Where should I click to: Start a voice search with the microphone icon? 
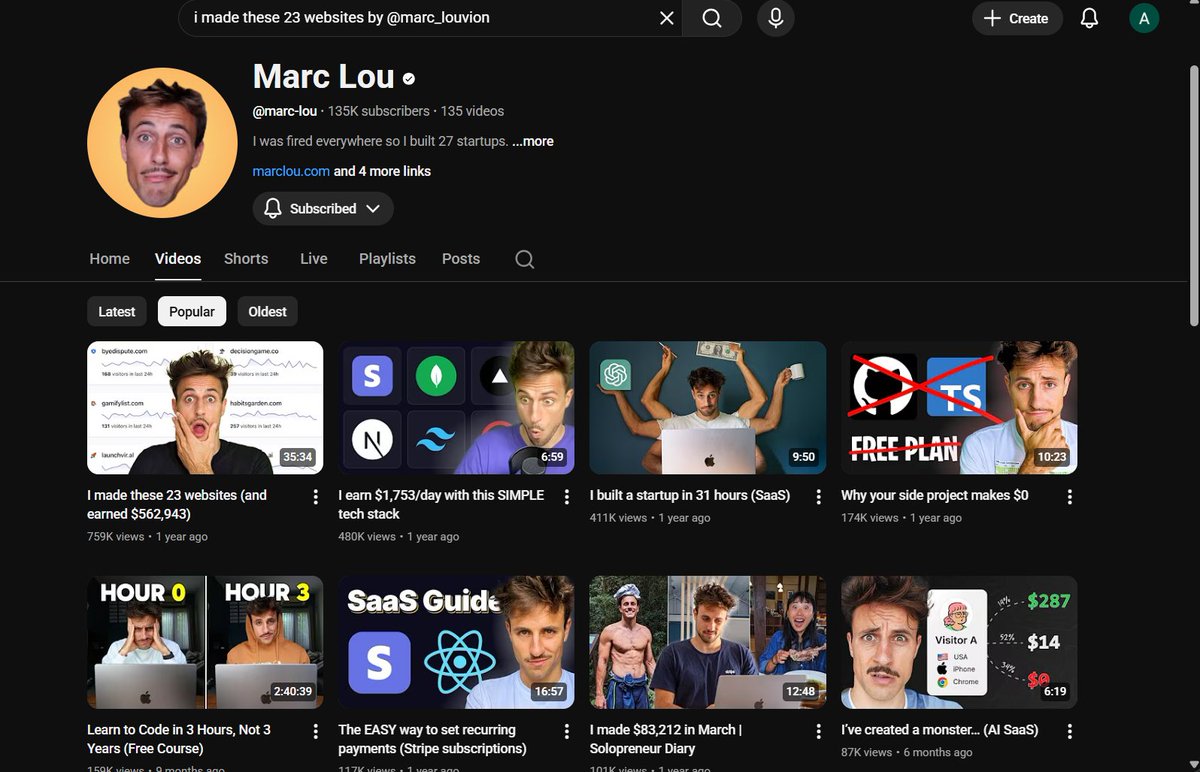coord(775,18)
